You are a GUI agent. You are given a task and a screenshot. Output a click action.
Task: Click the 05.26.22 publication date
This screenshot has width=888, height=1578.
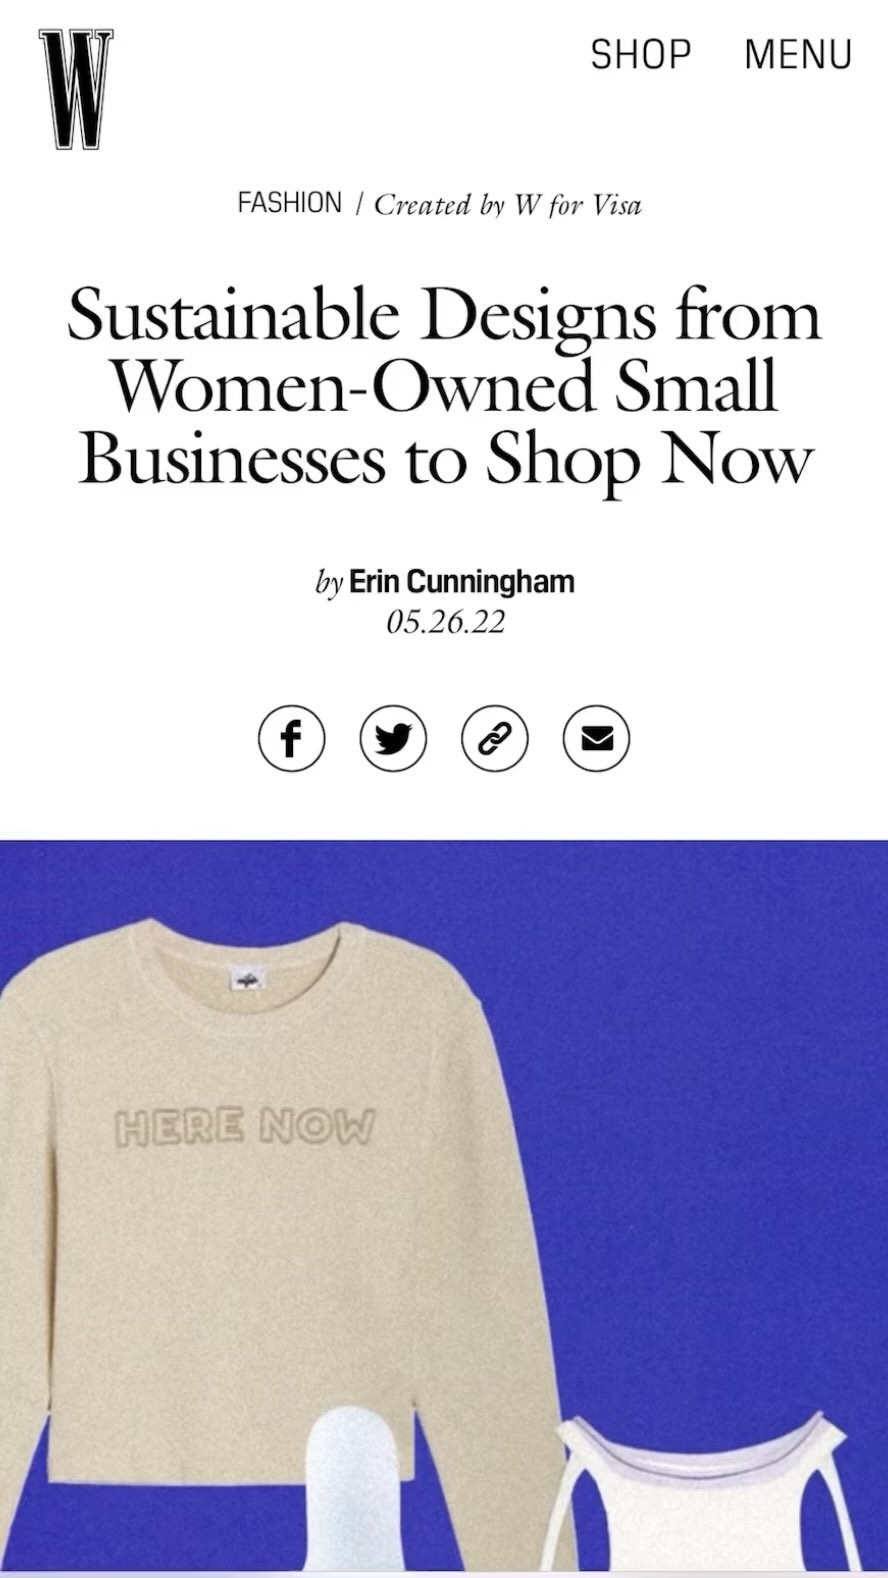445,622
